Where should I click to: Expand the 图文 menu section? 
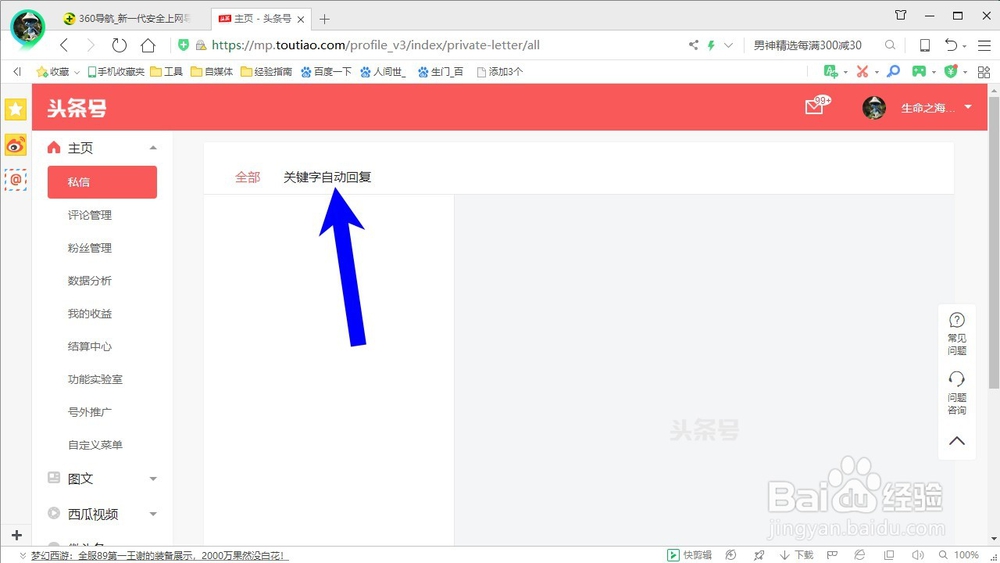(x=153, y=479)
